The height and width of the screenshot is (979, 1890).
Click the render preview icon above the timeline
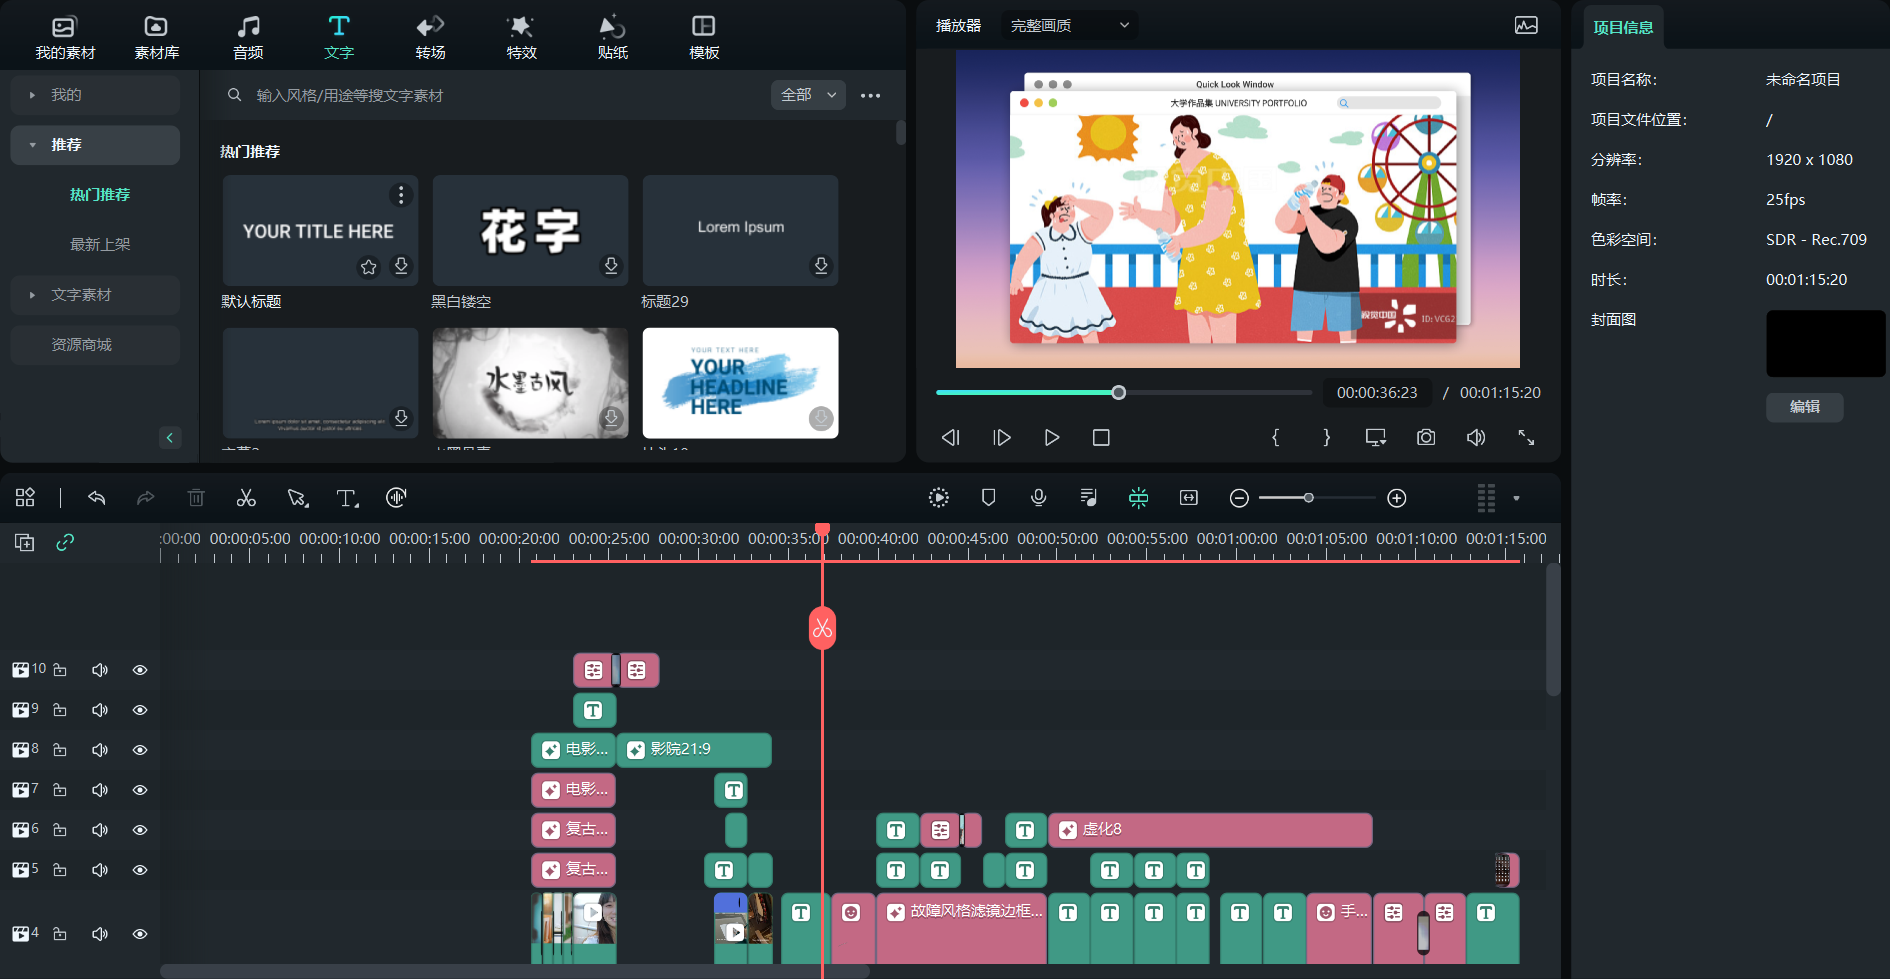click(938, 497)
